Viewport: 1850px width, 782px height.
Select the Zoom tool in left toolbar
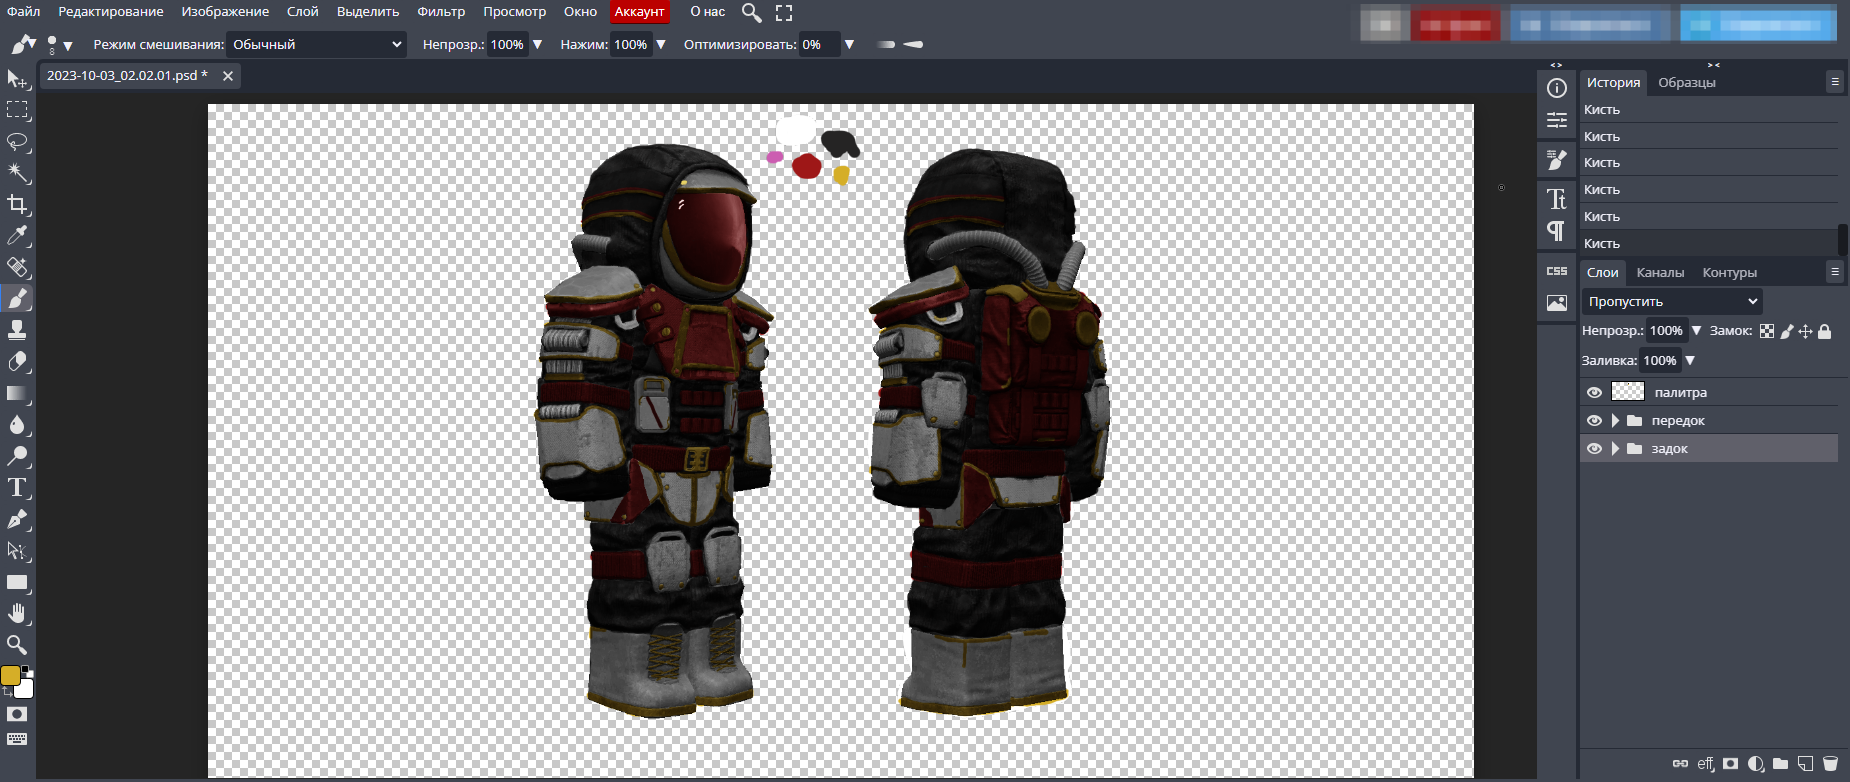coord(17,645)
